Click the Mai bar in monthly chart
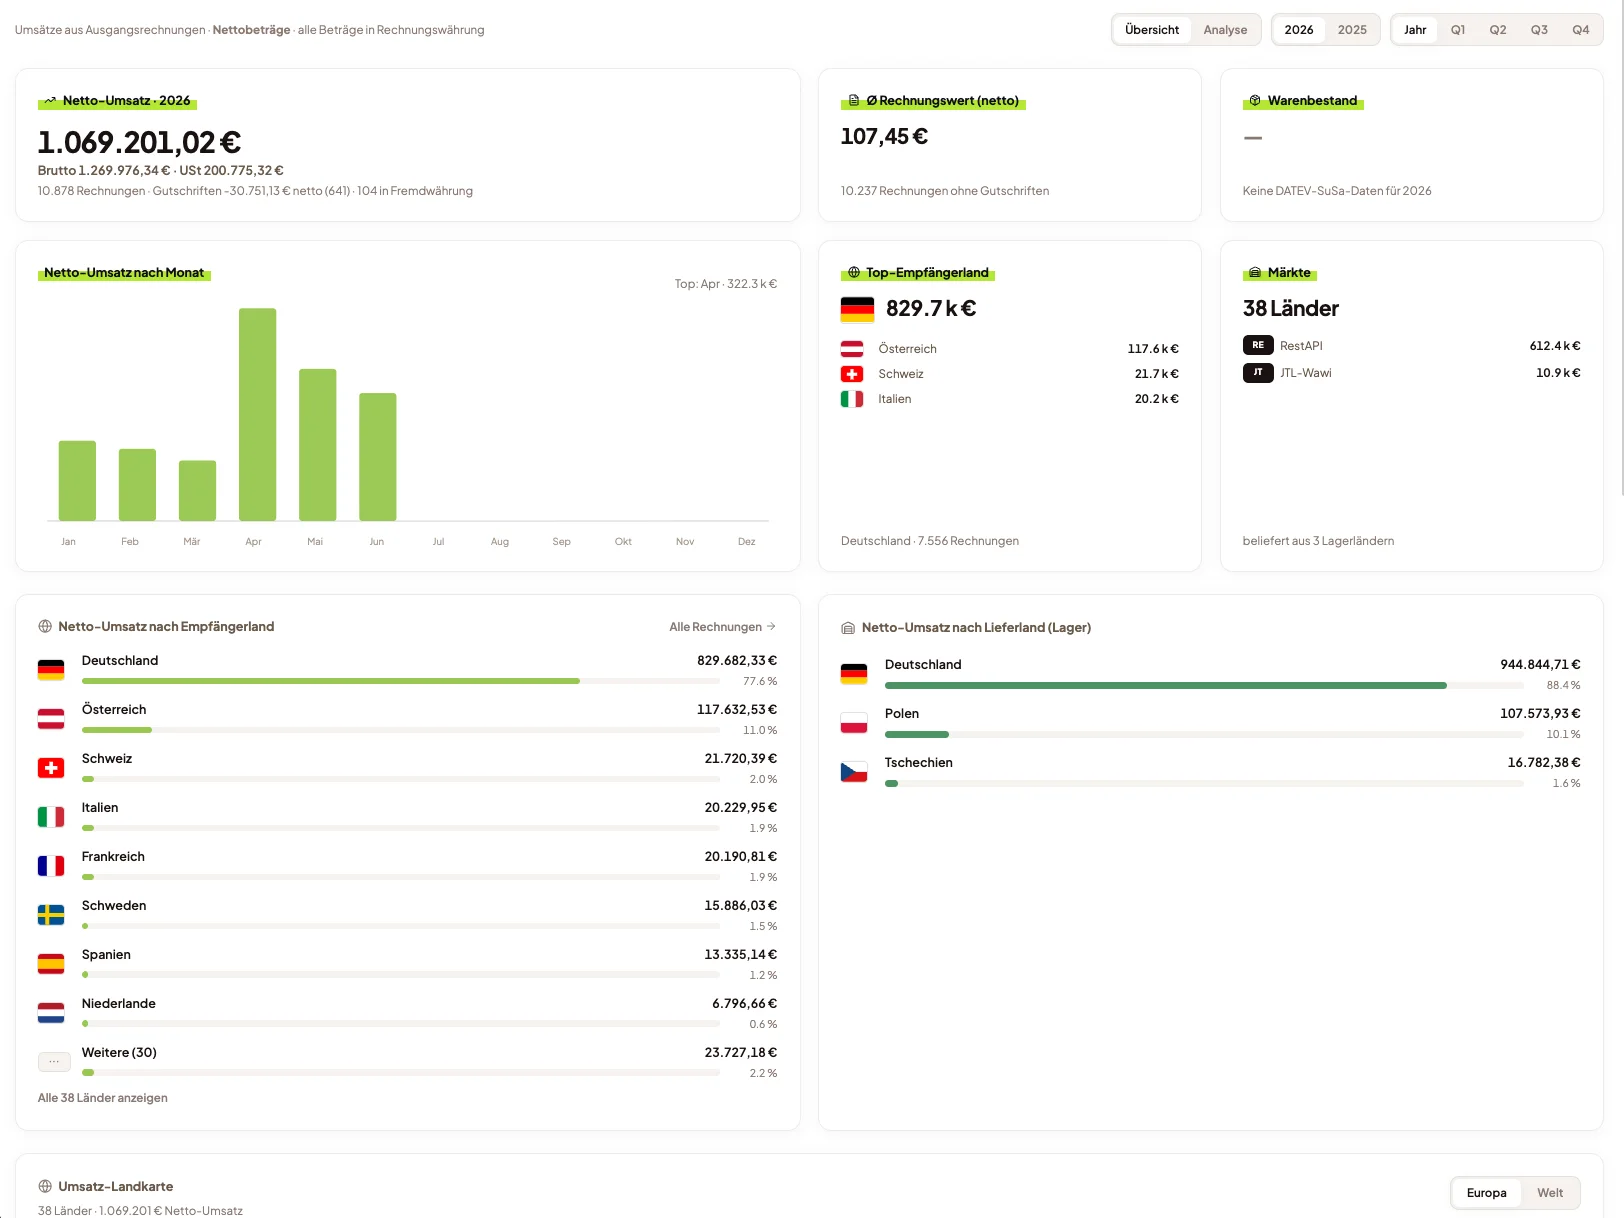The width and height of the screenshot is (1624, 1218). coord(317,445)
